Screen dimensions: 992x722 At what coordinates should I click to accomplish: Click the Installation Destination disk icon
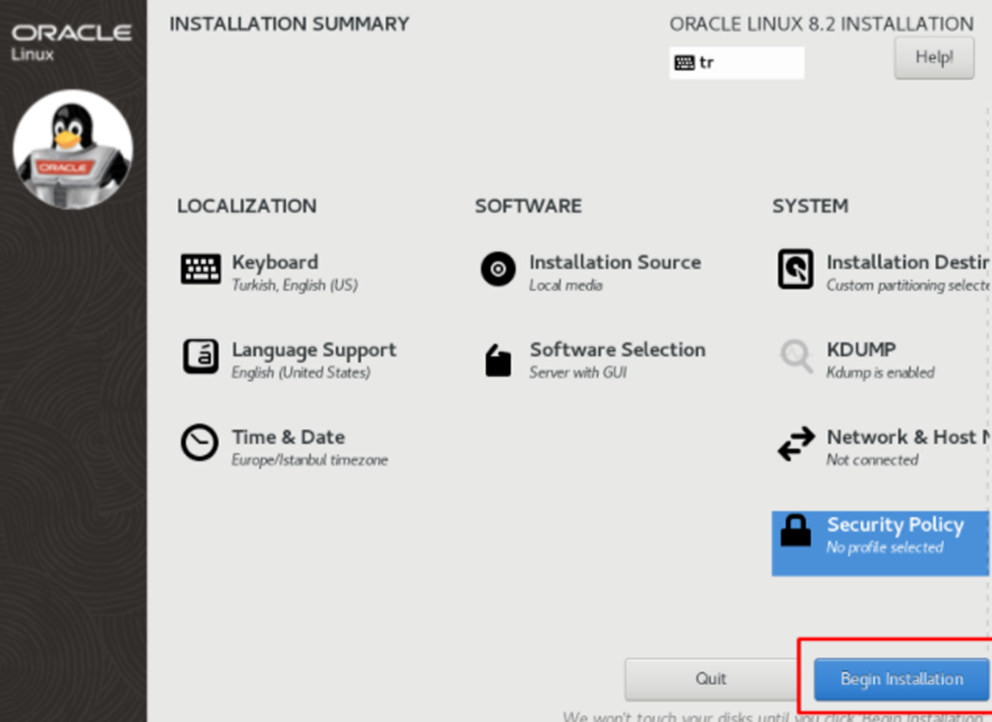[795, 269]
